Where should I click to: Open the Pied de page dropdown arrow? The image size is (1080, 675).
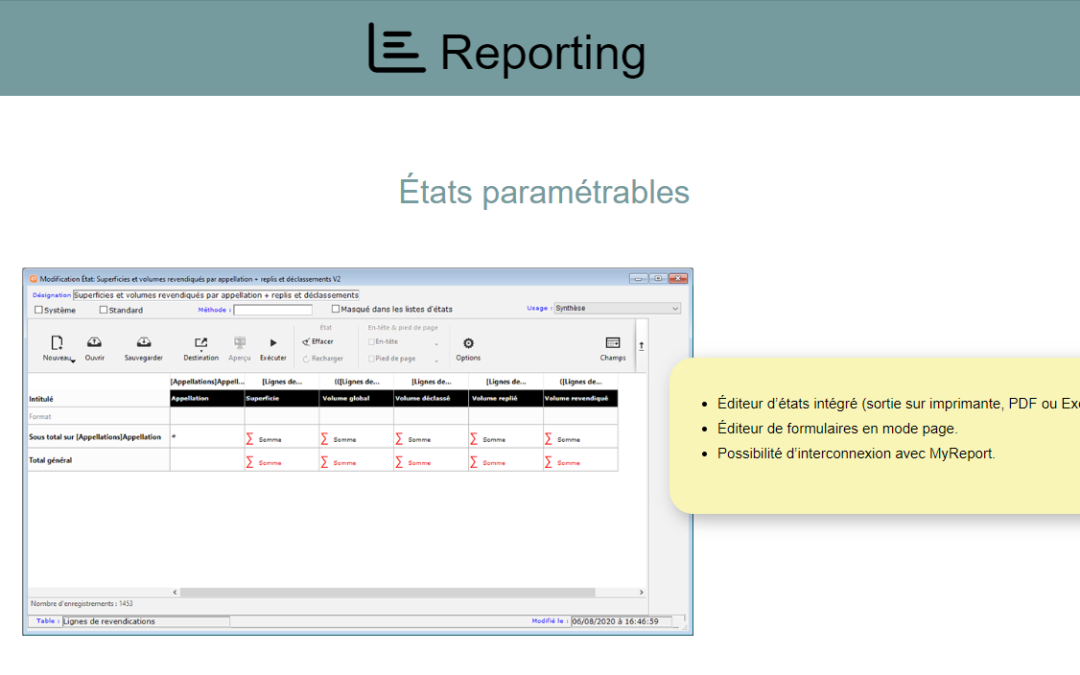[436, 360]
